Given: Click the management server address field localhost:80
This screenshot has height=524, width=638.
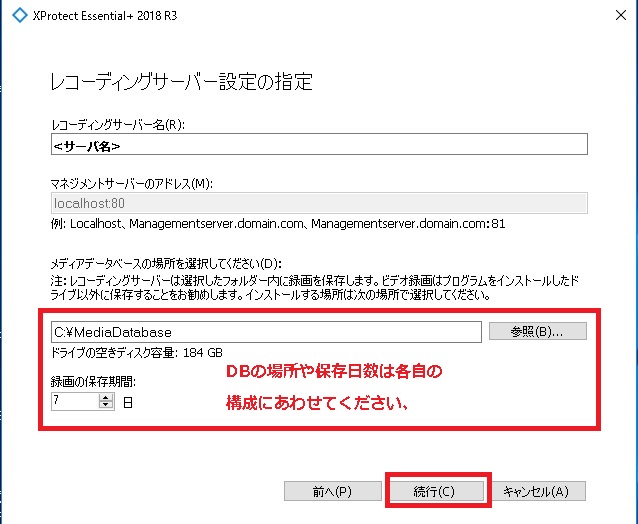Looking at the screenshot, I should 319,203.
